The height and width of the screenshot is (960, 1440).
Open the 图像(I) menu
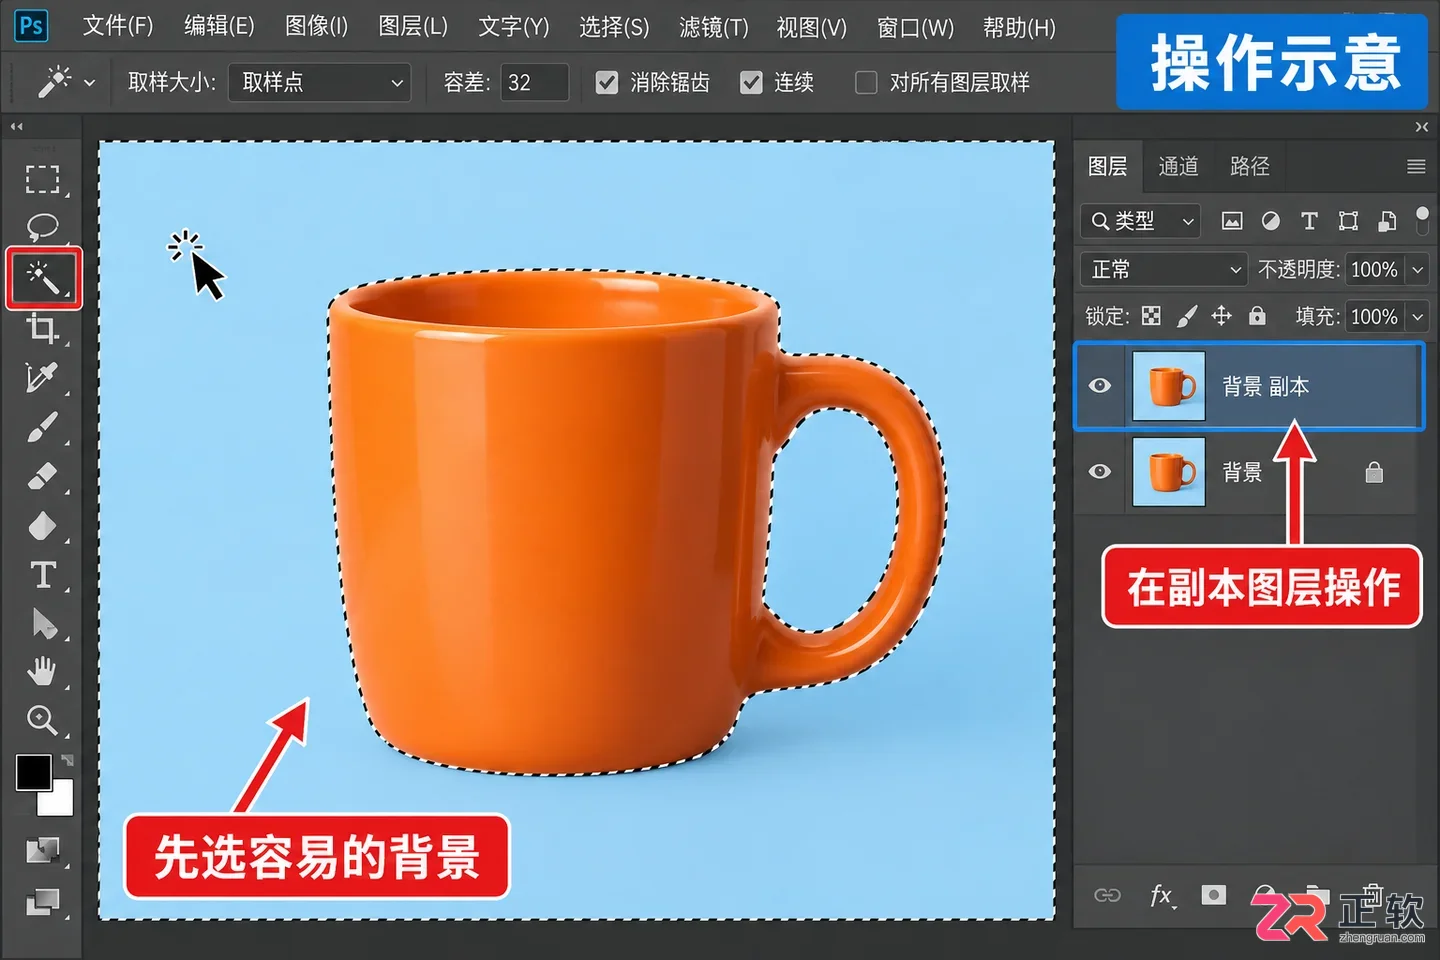(316, 26)
